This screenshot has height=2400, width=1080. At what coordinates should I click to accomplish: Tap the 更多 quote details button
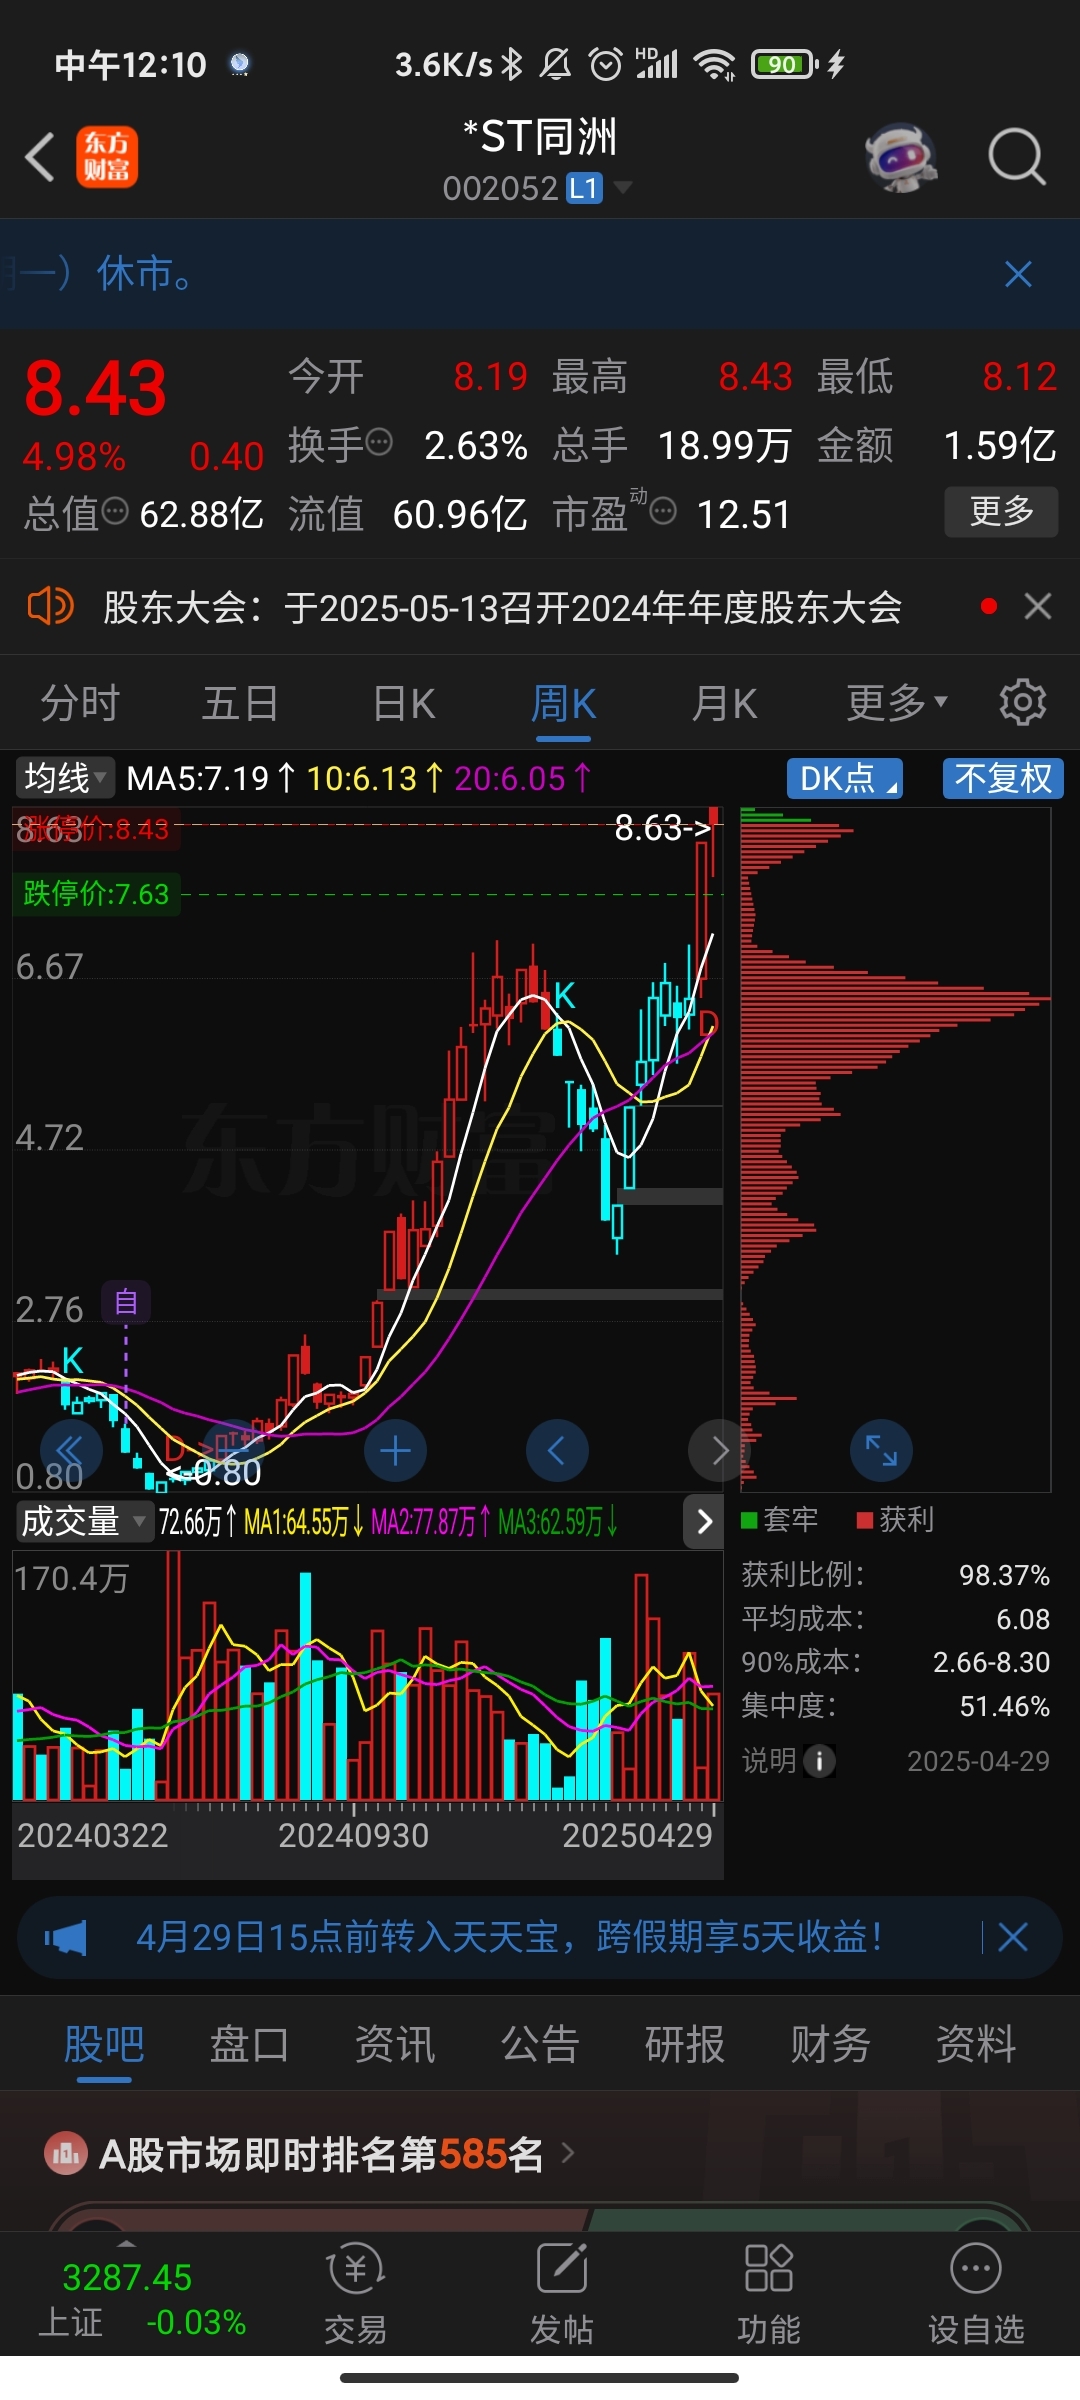pyautogui.click(x=1001, y=511)
